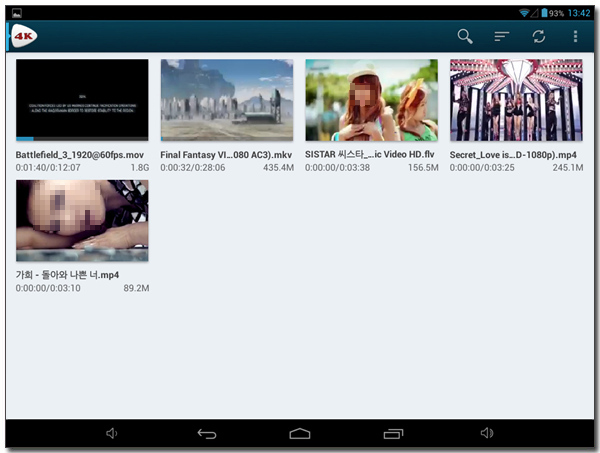The height and width of the screenshot is (453, 600).
Task: Open the Secret_Love video thumbnail
Action: click(x=516, y=100)
